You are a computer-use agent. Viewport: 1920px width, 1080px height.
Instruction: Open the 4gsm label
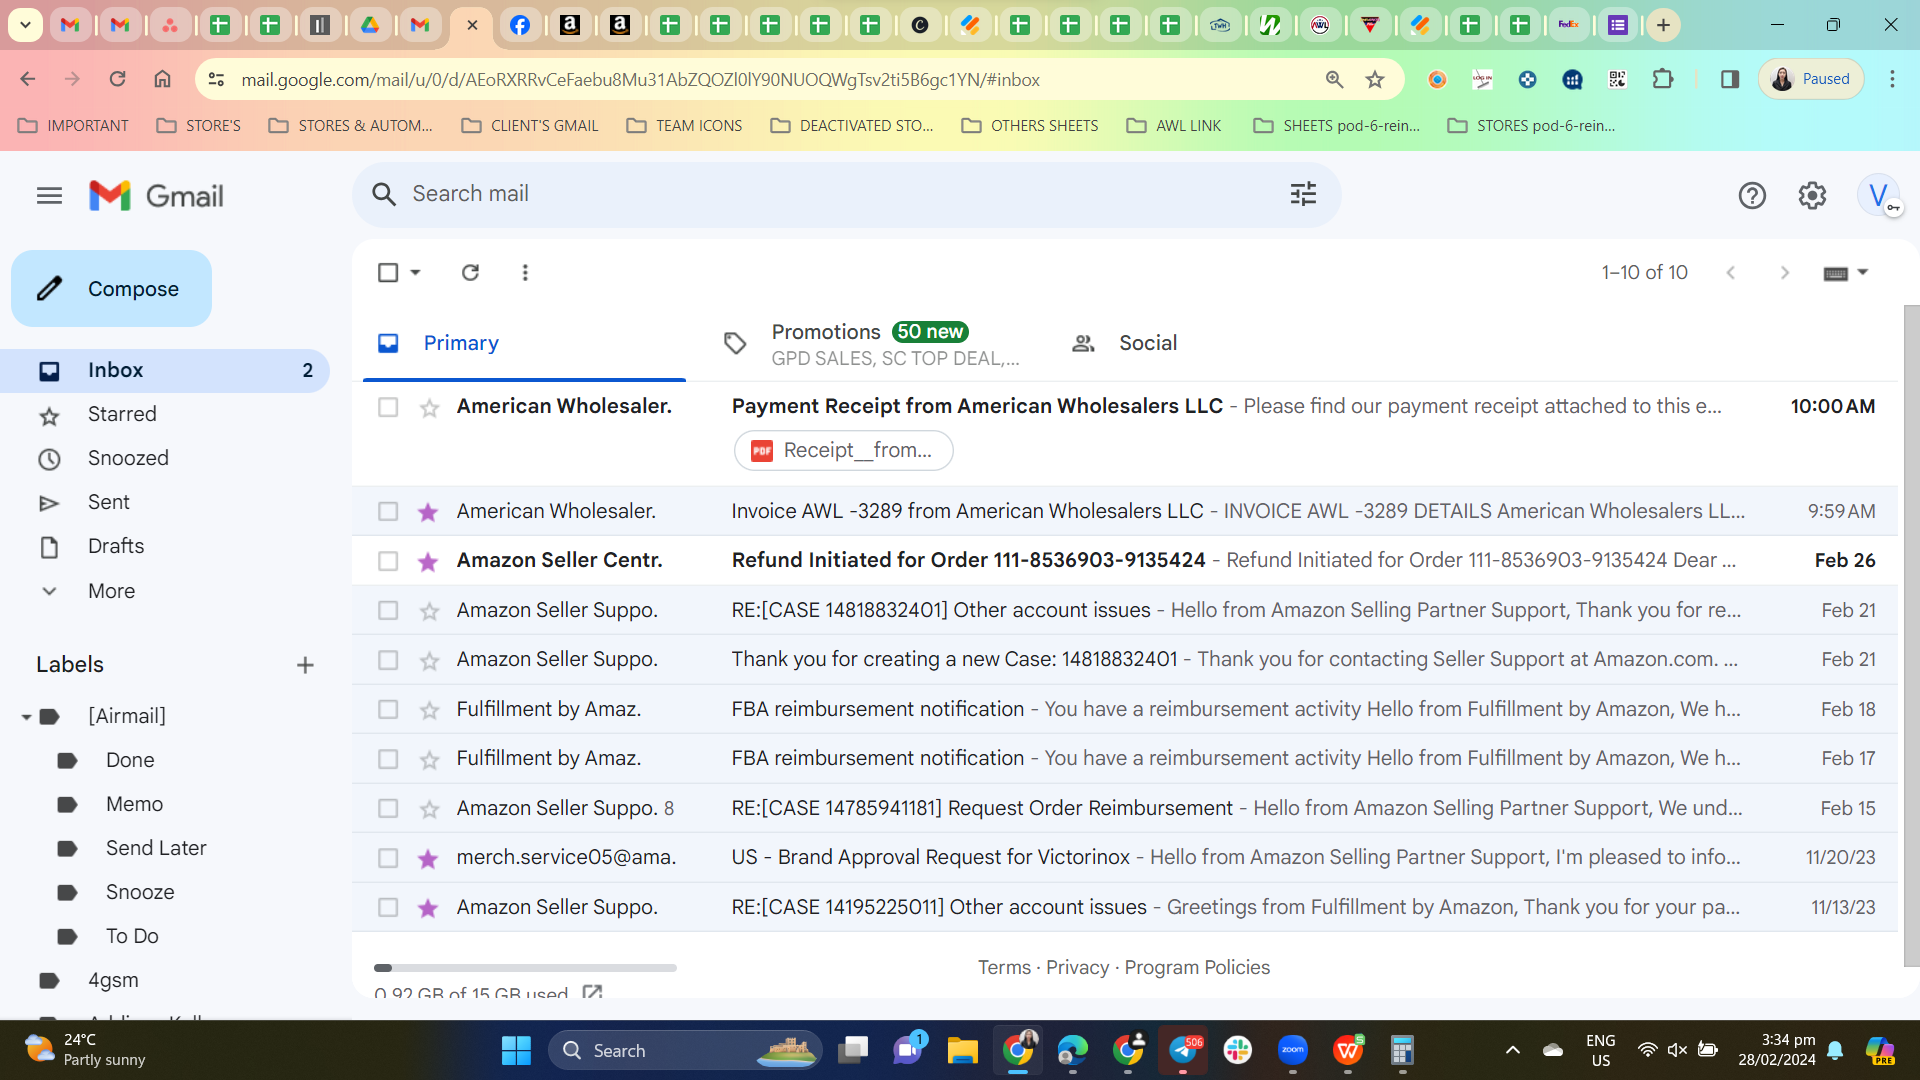point(113,981)
